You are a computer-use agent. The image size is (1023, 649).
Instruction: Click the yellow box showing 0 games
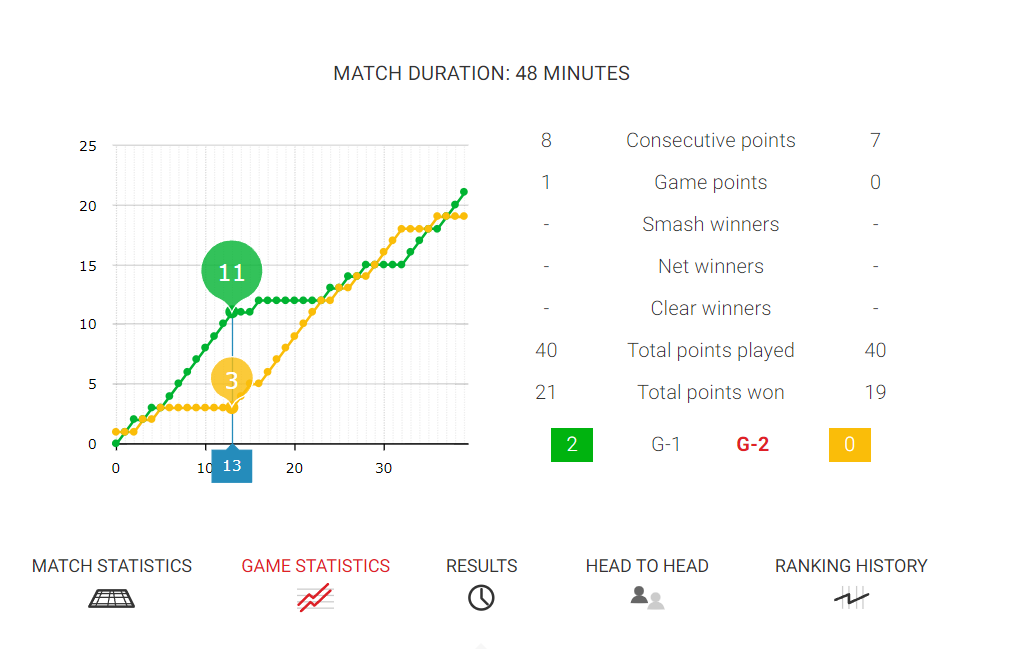click(850, 445)
